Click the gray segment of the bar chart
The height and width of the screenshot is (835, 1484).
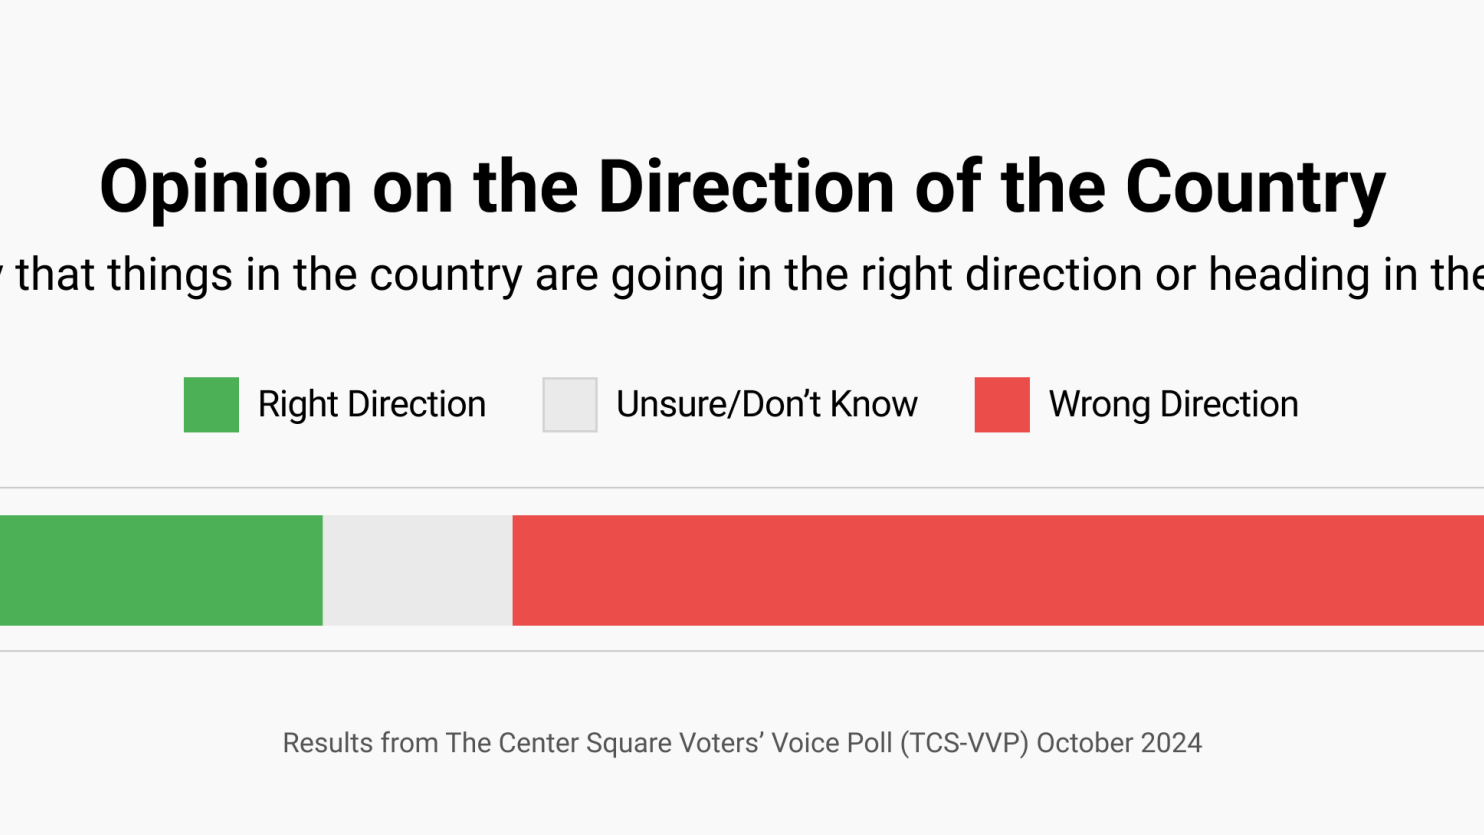[x=417, y=571]
